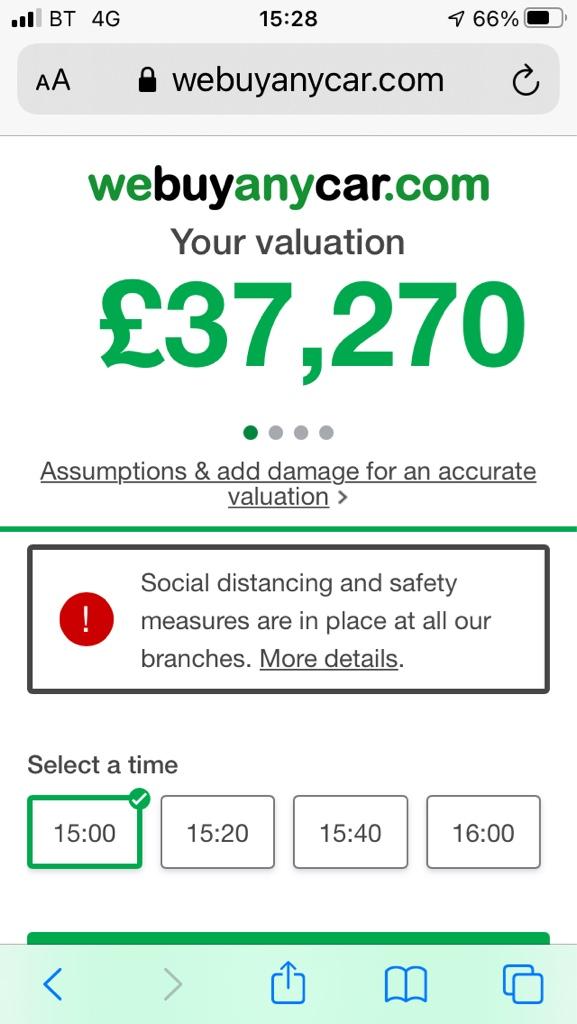Expand Assumptions & add damage chevron link
This screenshot has height=1024, width=577.
[288, 484]
